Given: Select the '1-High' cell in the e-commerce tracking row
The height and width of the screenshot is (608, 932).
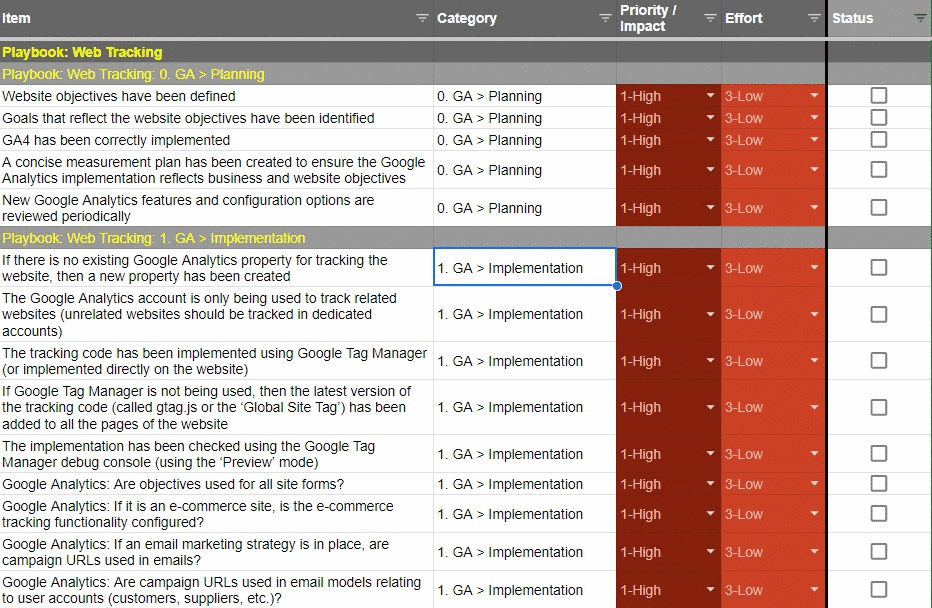Looking at the screenshot, I should pos(669,514).
